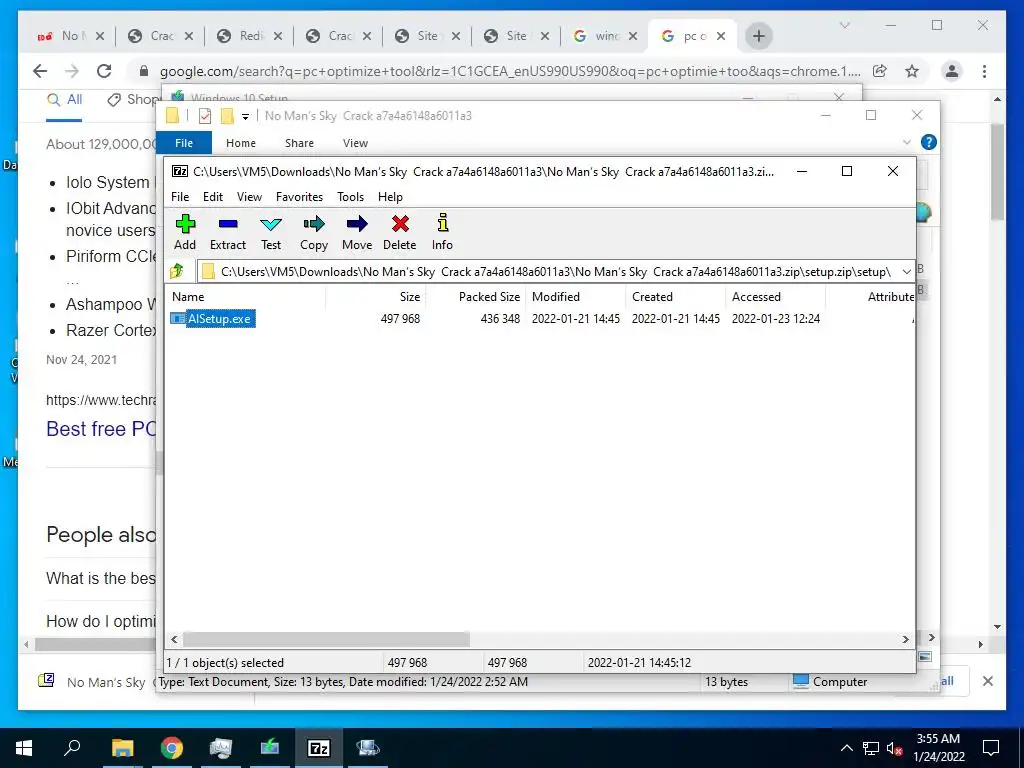Sort by Size column header
The image size is (1024, 768).
click(x=376, y=296)
